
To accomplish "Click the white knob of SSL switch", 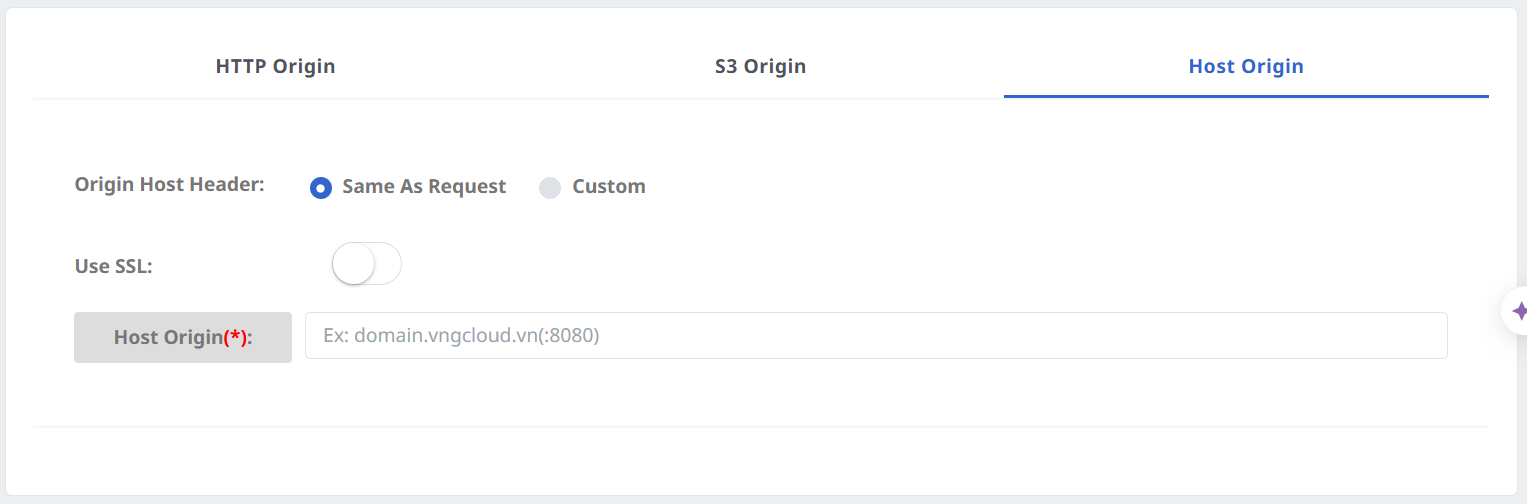I will click(x=354, y=264).
